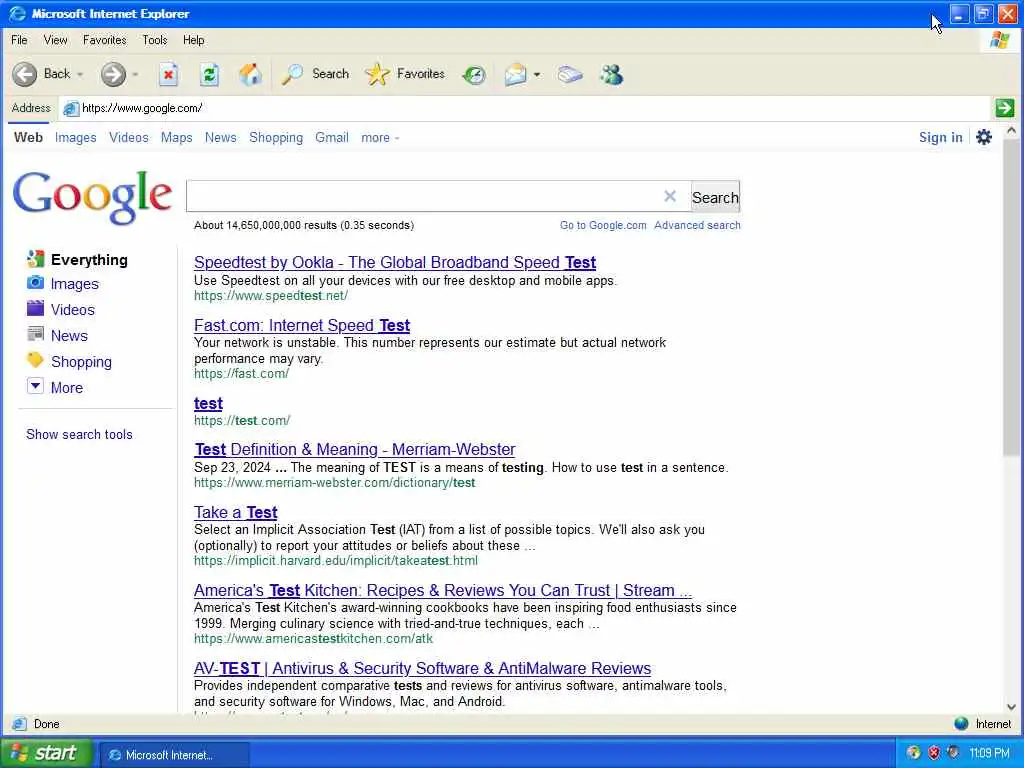Open America's Test Kitchen result

point(443,590)
